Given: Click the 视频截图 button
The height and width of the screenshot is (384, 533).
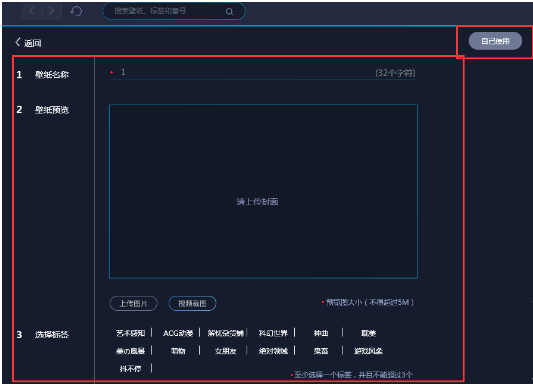Looking at the screenshot, I should 192,303.
